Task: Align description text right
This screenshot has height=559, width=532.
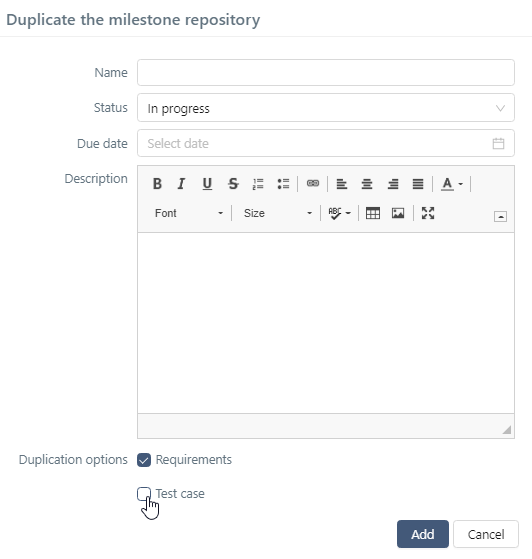Action: [x=393, y=184]
